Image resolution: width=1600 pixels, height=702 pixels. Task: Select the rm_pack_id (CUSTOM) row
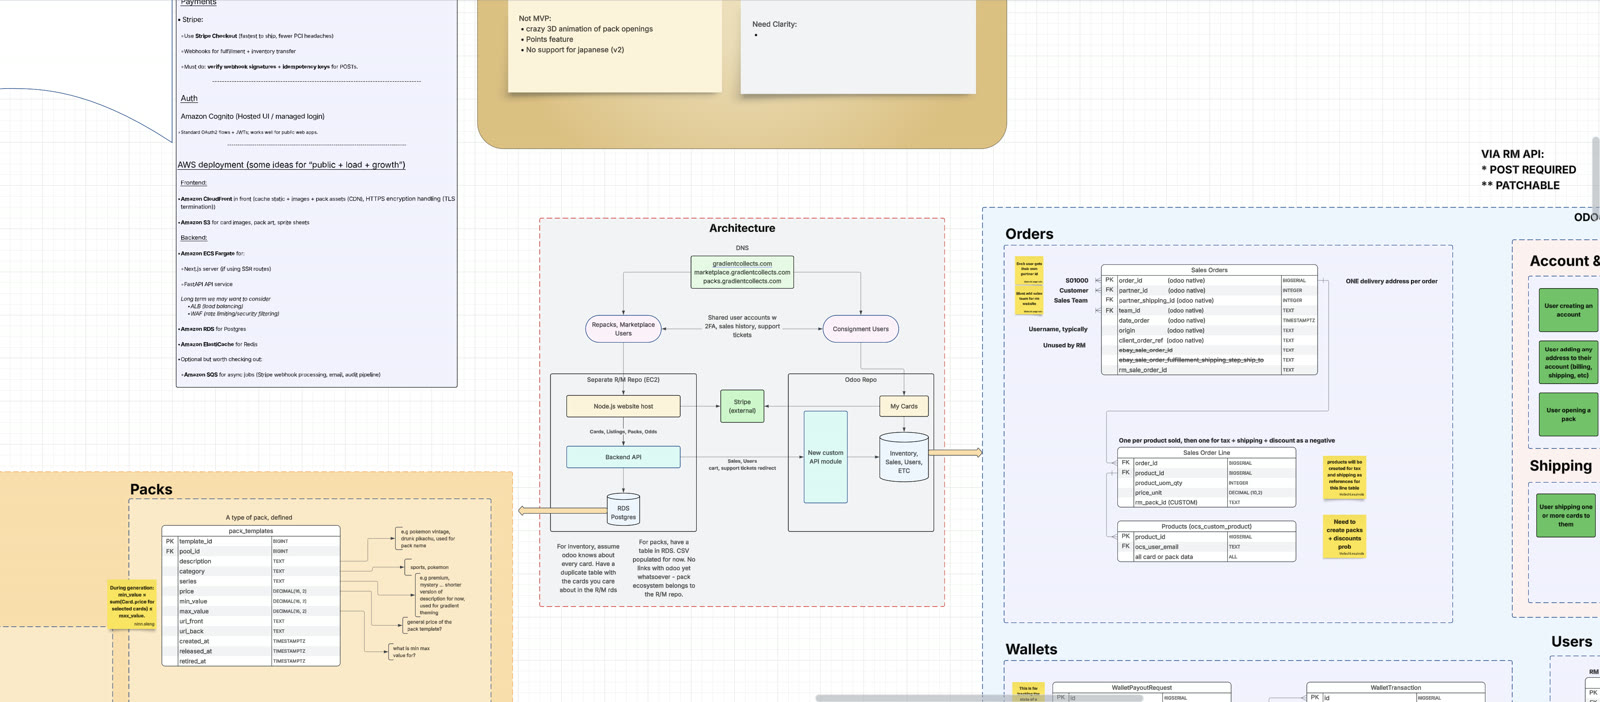pos(1206,502)
